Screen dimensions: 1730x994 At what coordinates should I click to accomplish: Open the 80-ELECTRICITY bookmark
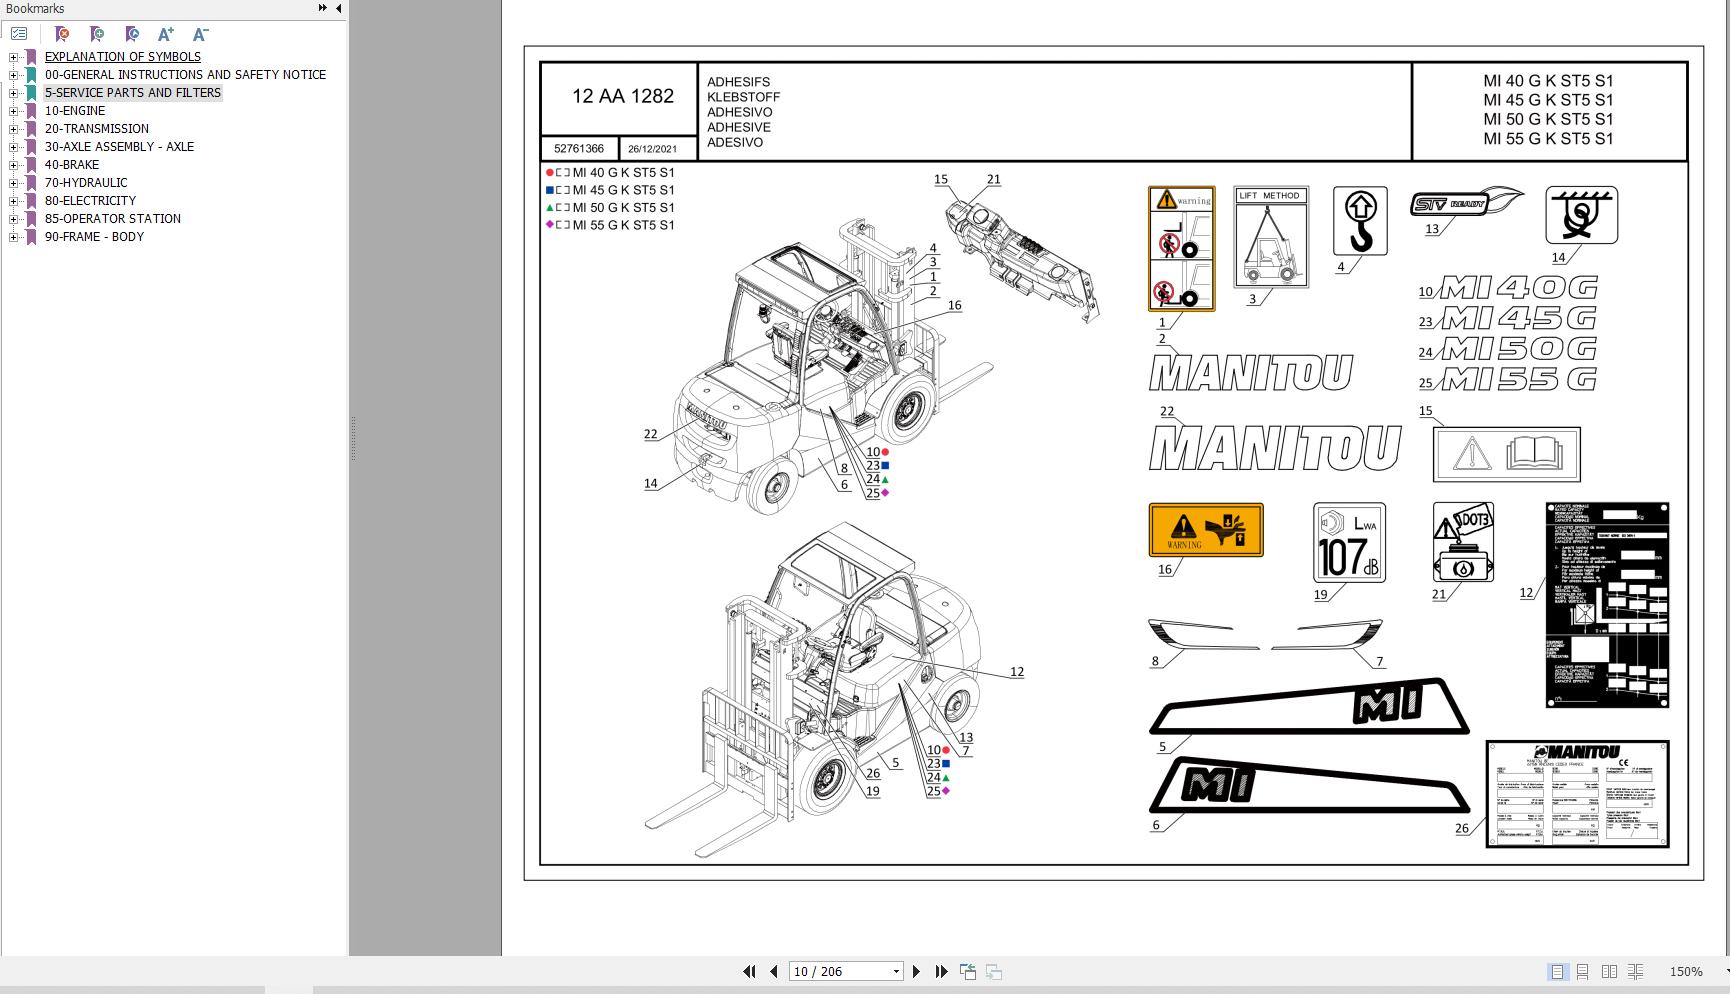(x=90, y=201)
